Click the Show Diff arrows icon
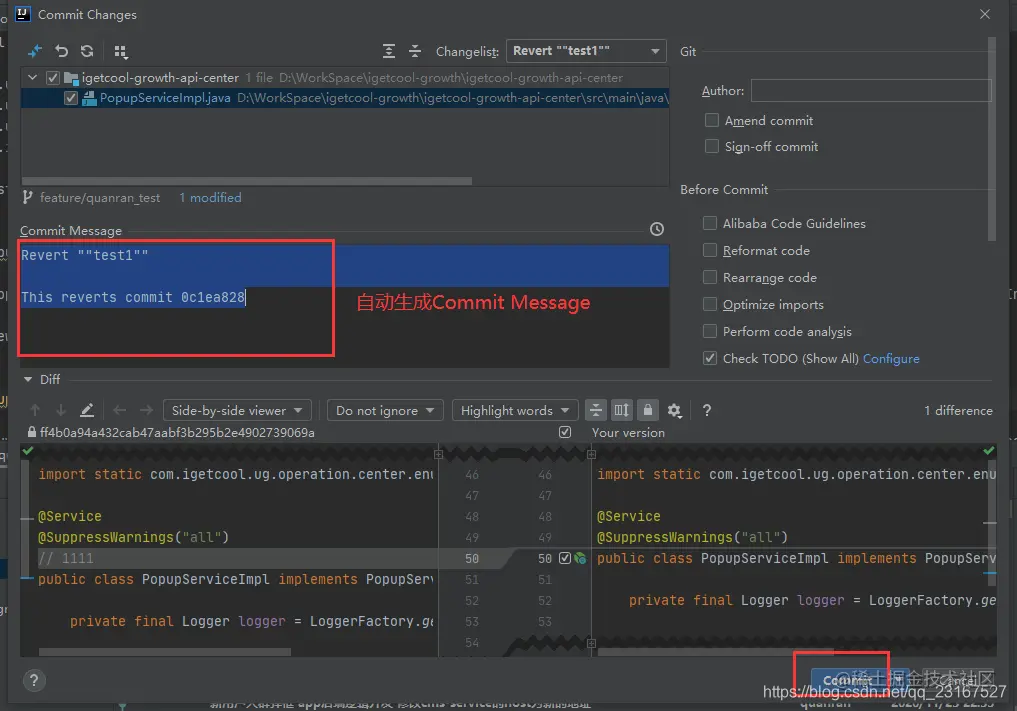 pos(35,51)
